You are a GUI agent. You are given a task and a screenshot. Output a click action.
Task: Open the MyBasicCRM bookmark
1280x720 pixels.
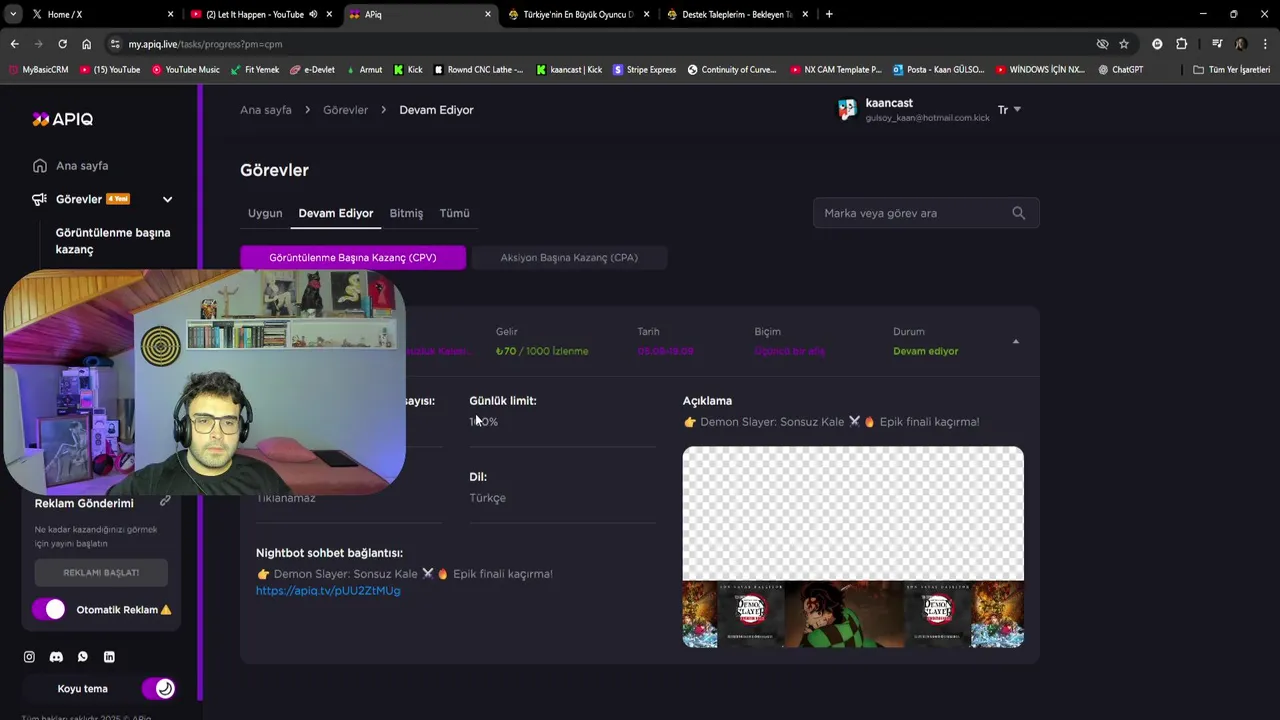39,70
